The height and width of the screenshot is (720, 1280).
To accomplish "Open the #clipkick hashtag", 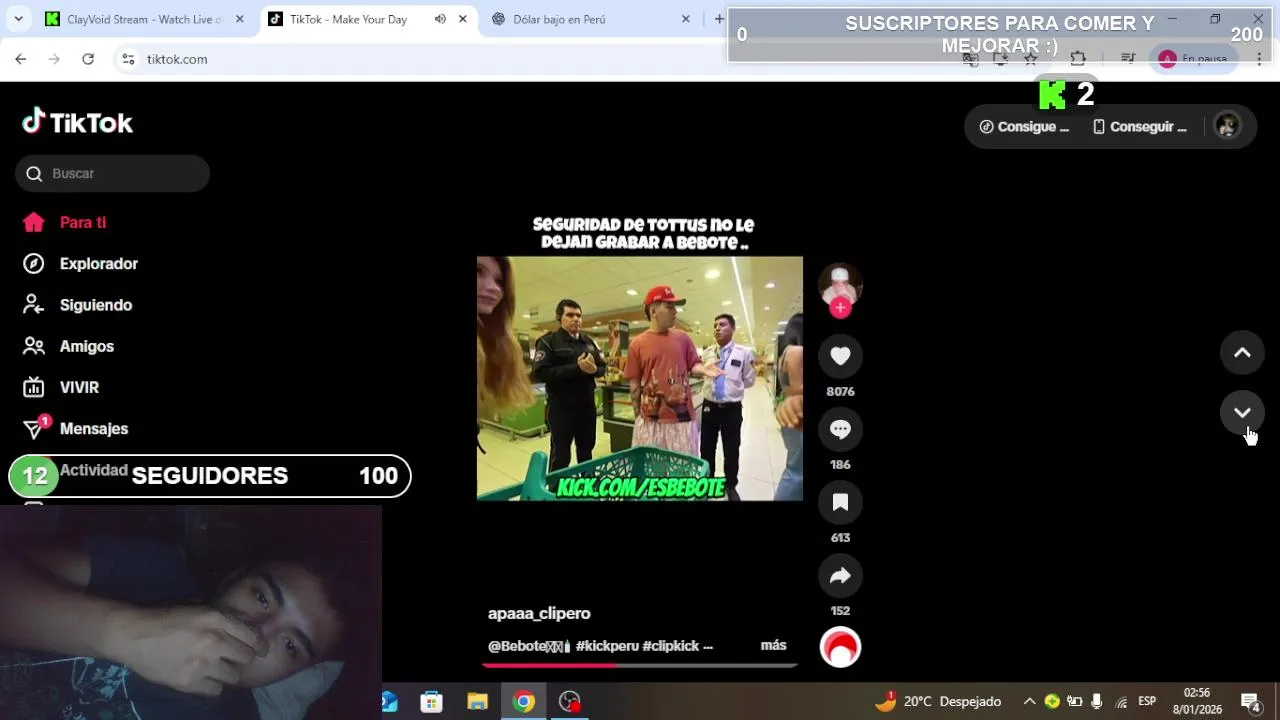I will [670, 646].
